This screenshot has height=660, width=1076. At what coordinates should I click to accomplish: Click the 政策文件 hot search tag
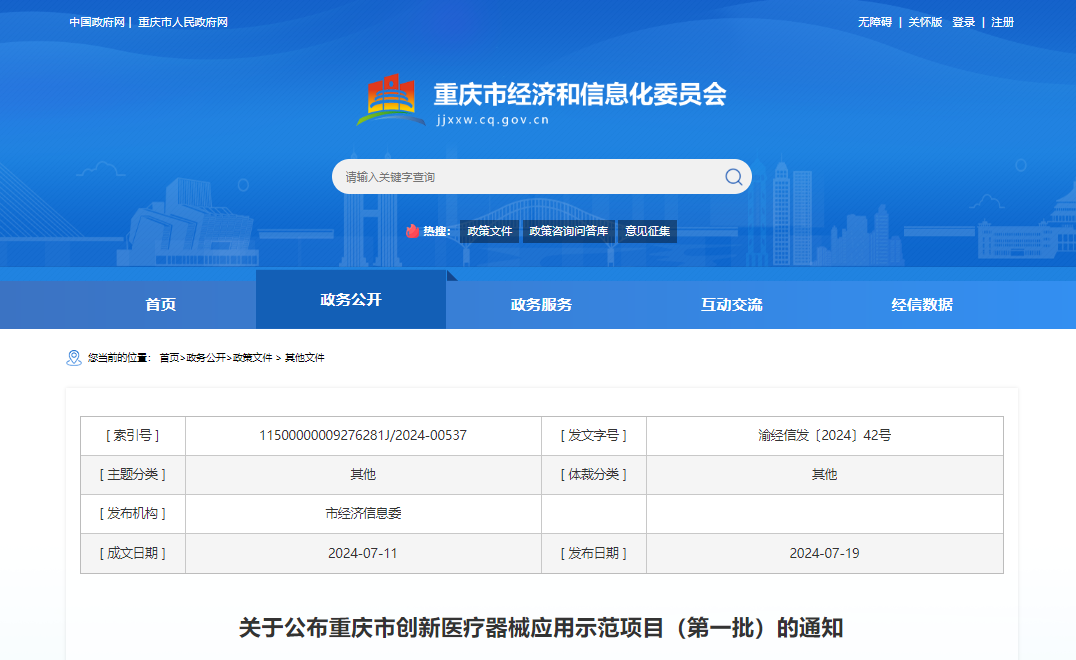pos(489,231)
